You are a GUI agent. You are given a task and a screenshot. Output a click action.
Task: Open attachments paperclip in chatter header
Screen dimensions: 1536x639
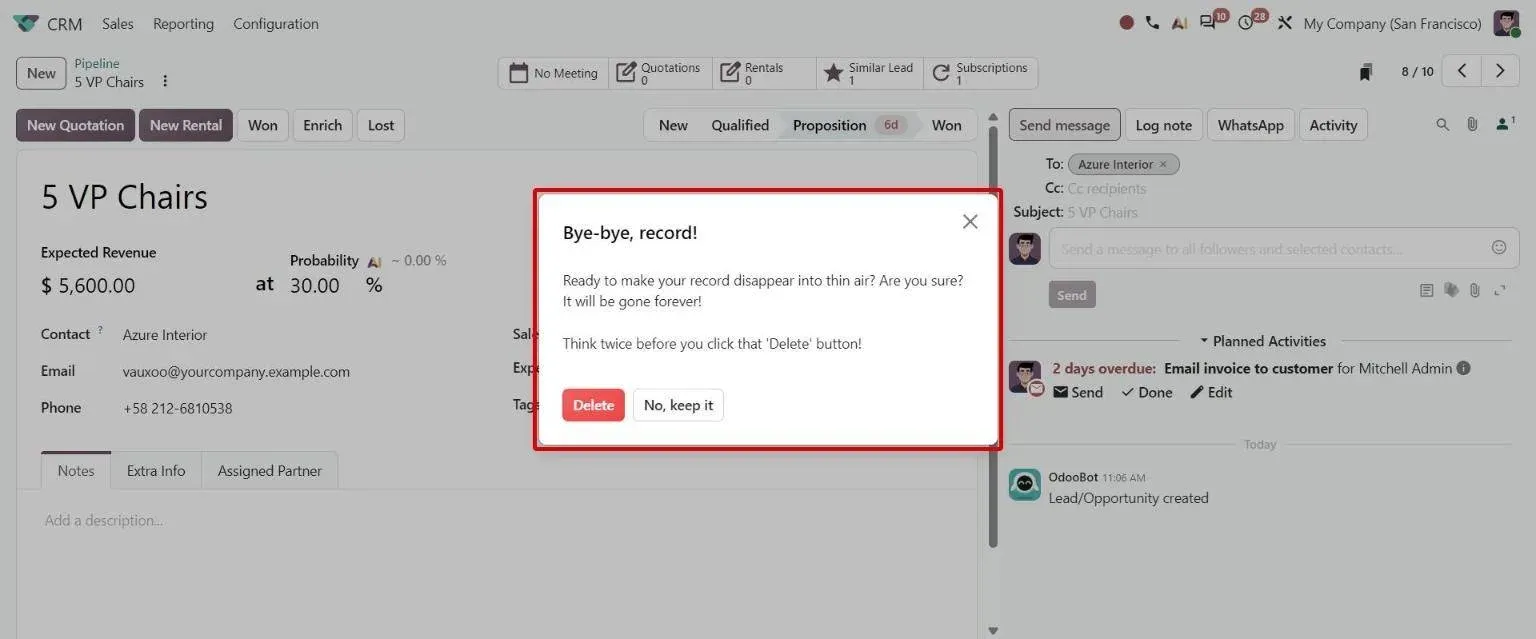click(1472, 125)
